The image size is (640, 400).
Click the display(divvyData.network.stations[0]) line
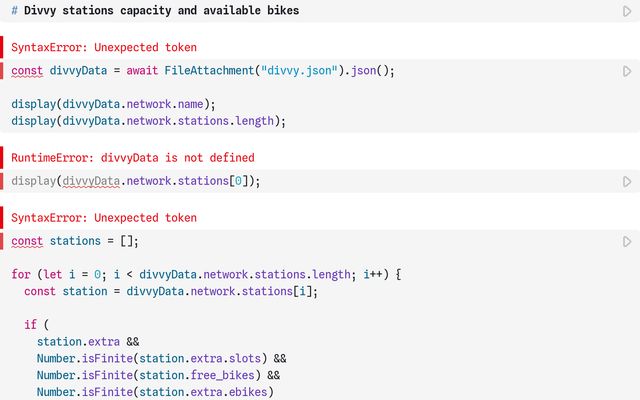[136, 181]
